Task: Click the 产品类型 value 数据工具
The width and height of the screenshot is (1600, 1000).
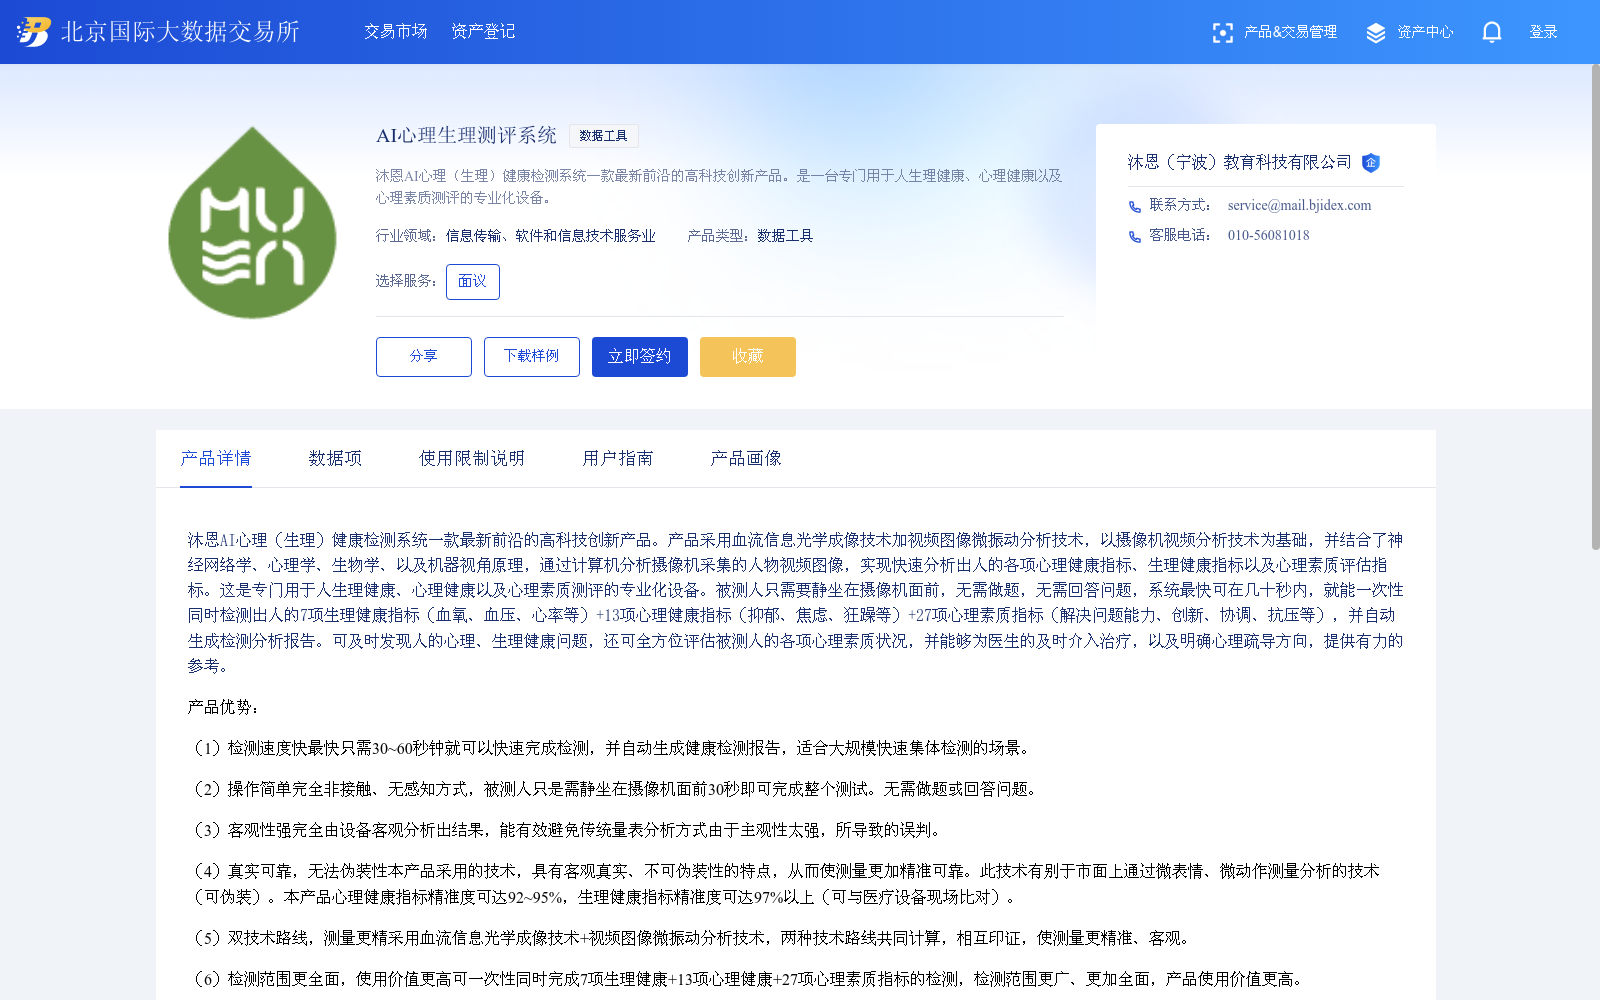Action: tap(785, 236)
